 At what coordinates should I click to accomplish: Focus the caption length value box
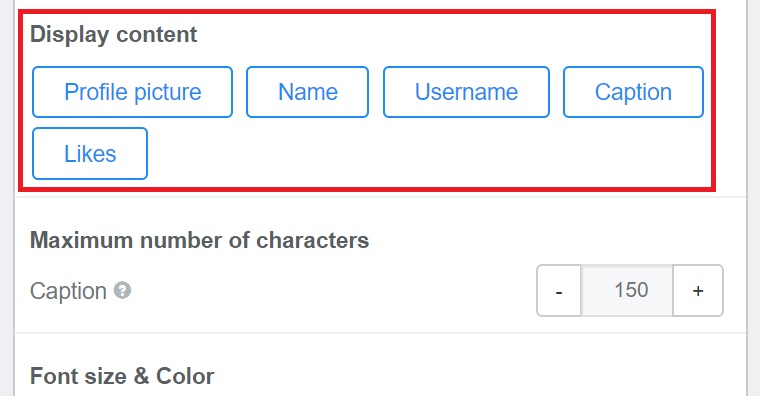click(x=627, y=291)
